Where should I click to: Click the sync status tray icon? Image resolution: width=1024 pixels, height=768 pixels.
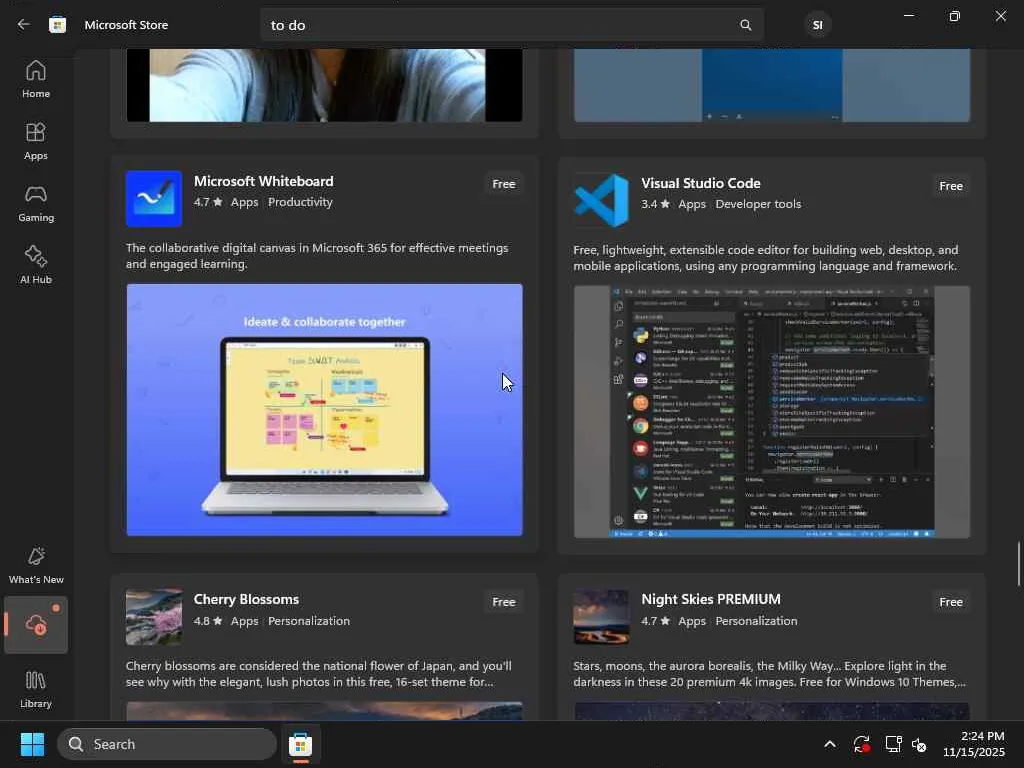861,744
